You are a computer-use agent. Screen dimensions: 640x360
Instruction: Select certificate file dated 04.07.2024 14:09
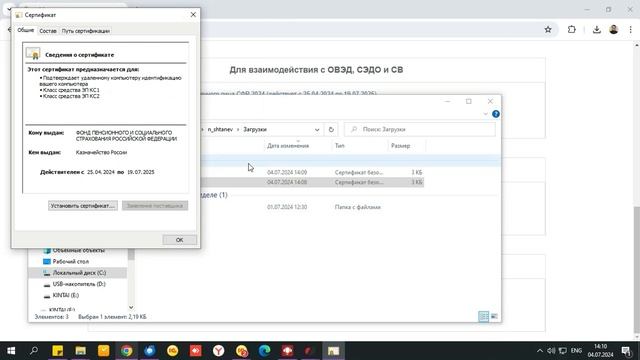point(312,173)
